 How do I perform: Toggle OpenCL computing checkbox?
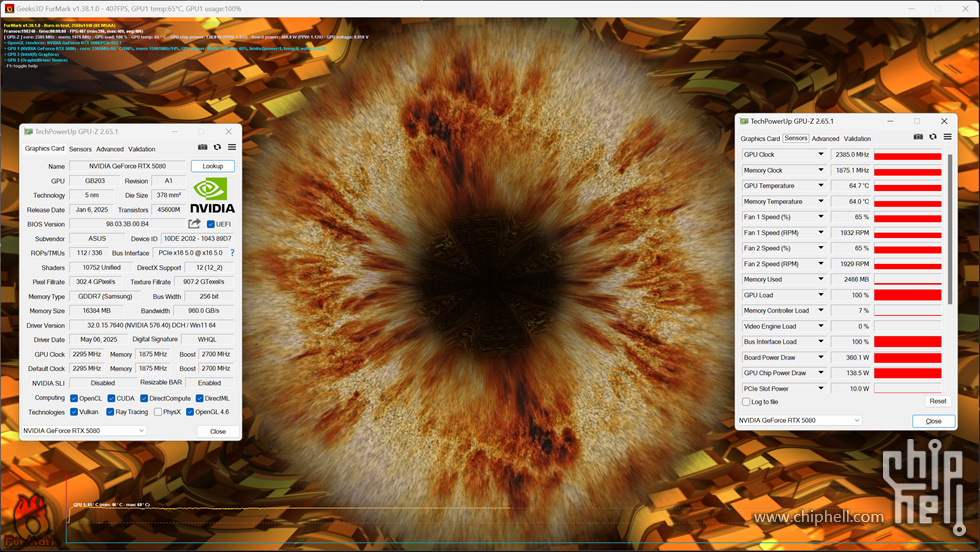(74, 398)
